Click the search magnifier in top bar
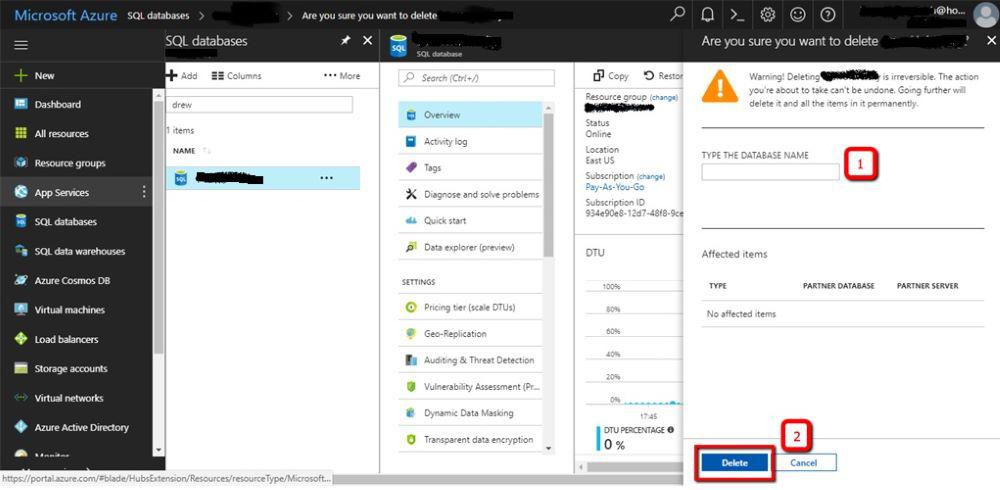Screen dimensions: 1000x490 [678, 14]
